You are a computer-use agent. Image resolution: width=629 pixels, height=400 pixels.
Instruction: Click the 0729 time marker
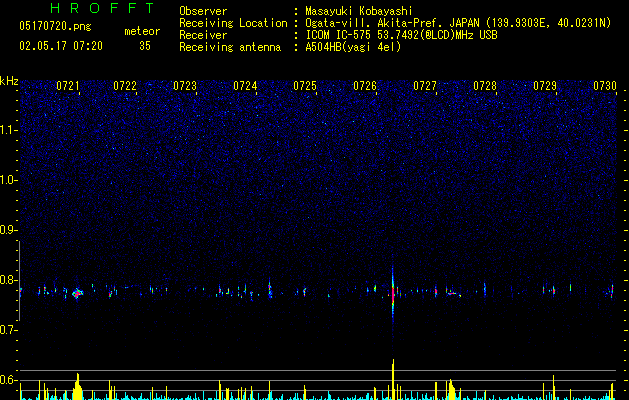click(x=545, y=86)
